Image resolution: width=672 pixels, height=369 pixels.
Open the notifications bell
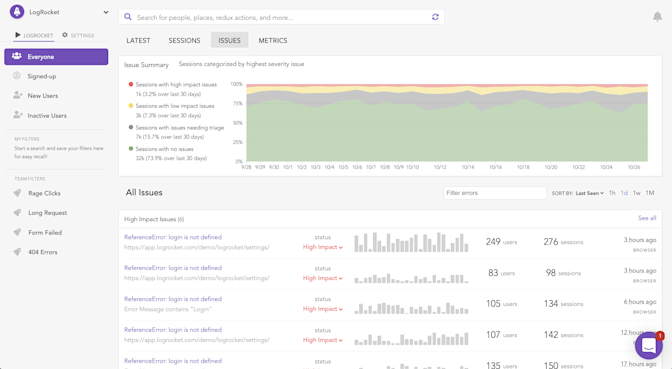(657, 17)
